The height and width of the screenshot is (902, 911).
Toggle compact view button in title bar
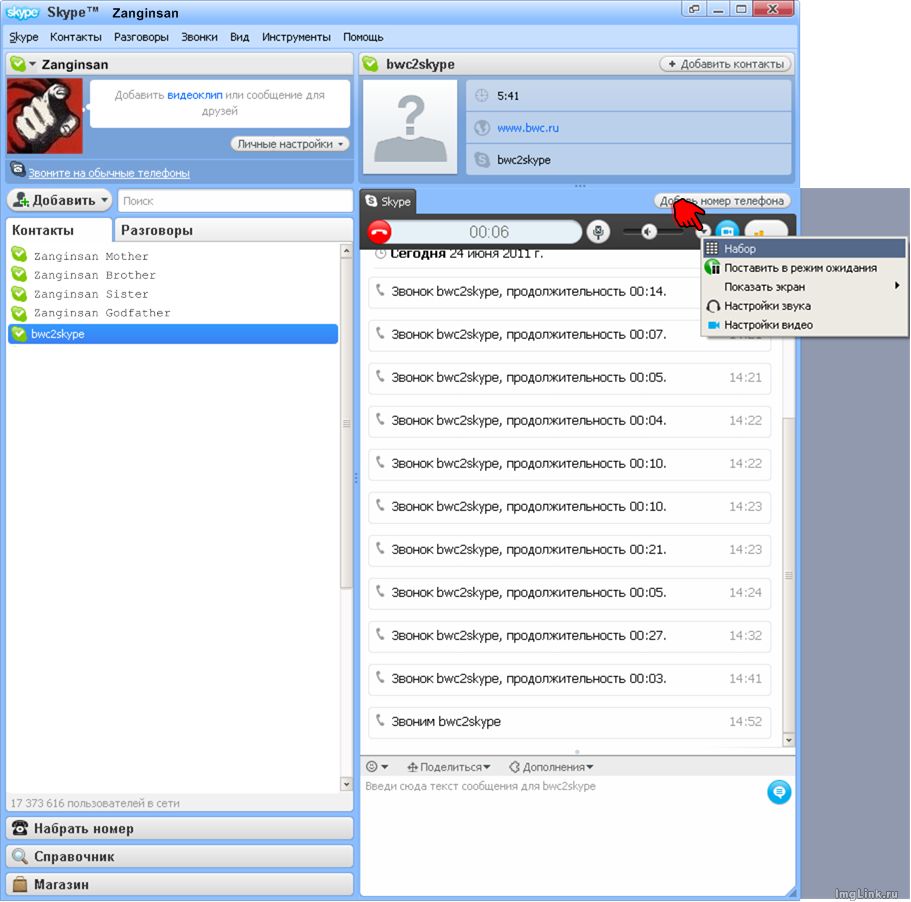[x=694, y=9]
